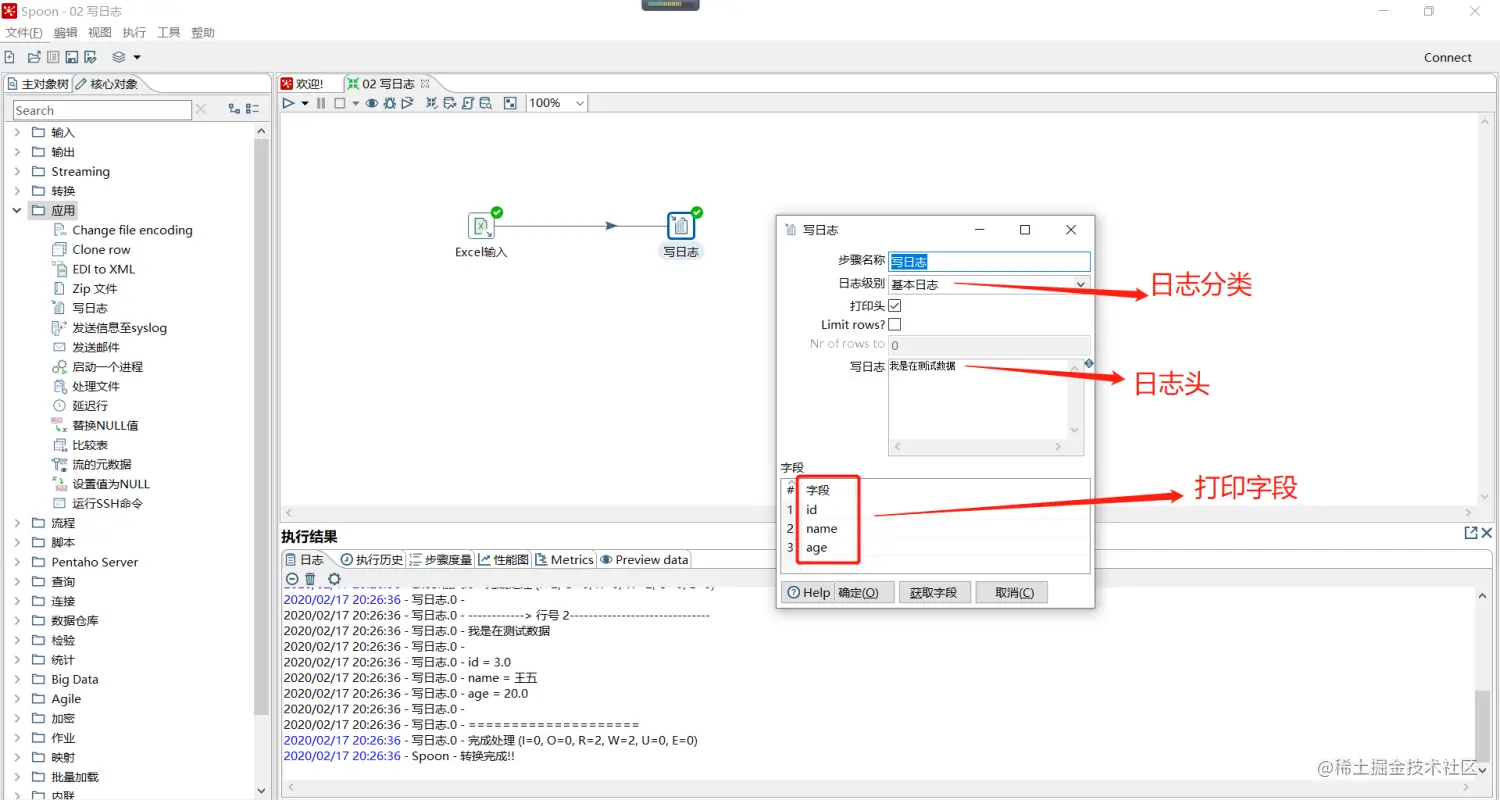This screenshot has height=800, width=1500.
Task: Click the 写日志 message text area
Action: coord(985,406)
